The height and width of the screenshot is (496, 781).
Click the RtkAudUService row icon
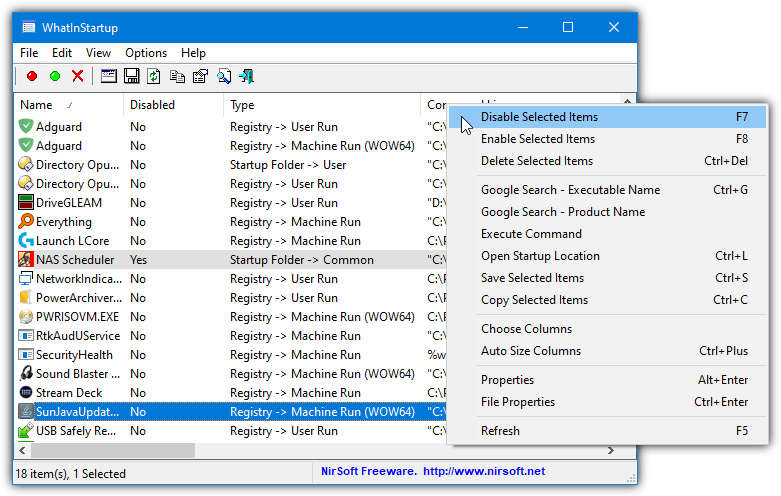25,336
